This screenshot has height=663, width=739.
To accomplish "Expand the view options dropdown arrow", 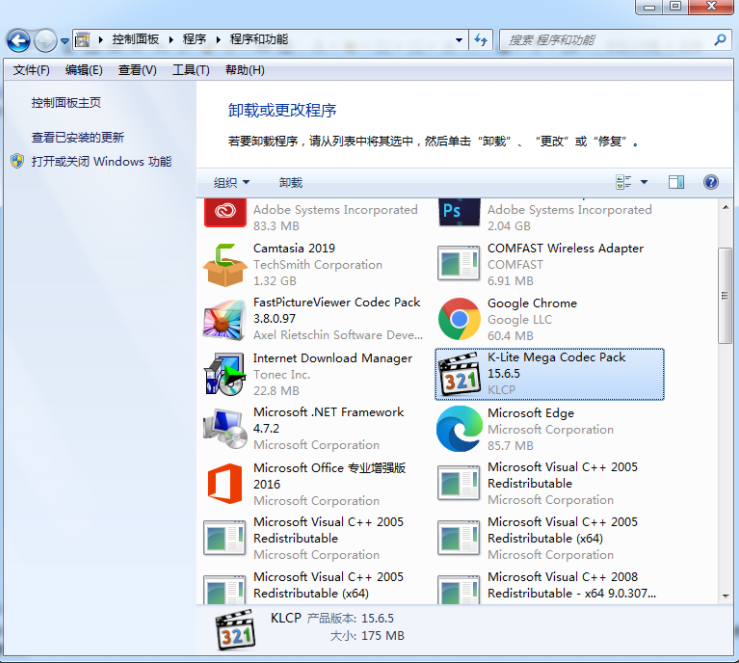I will [644, 182].
